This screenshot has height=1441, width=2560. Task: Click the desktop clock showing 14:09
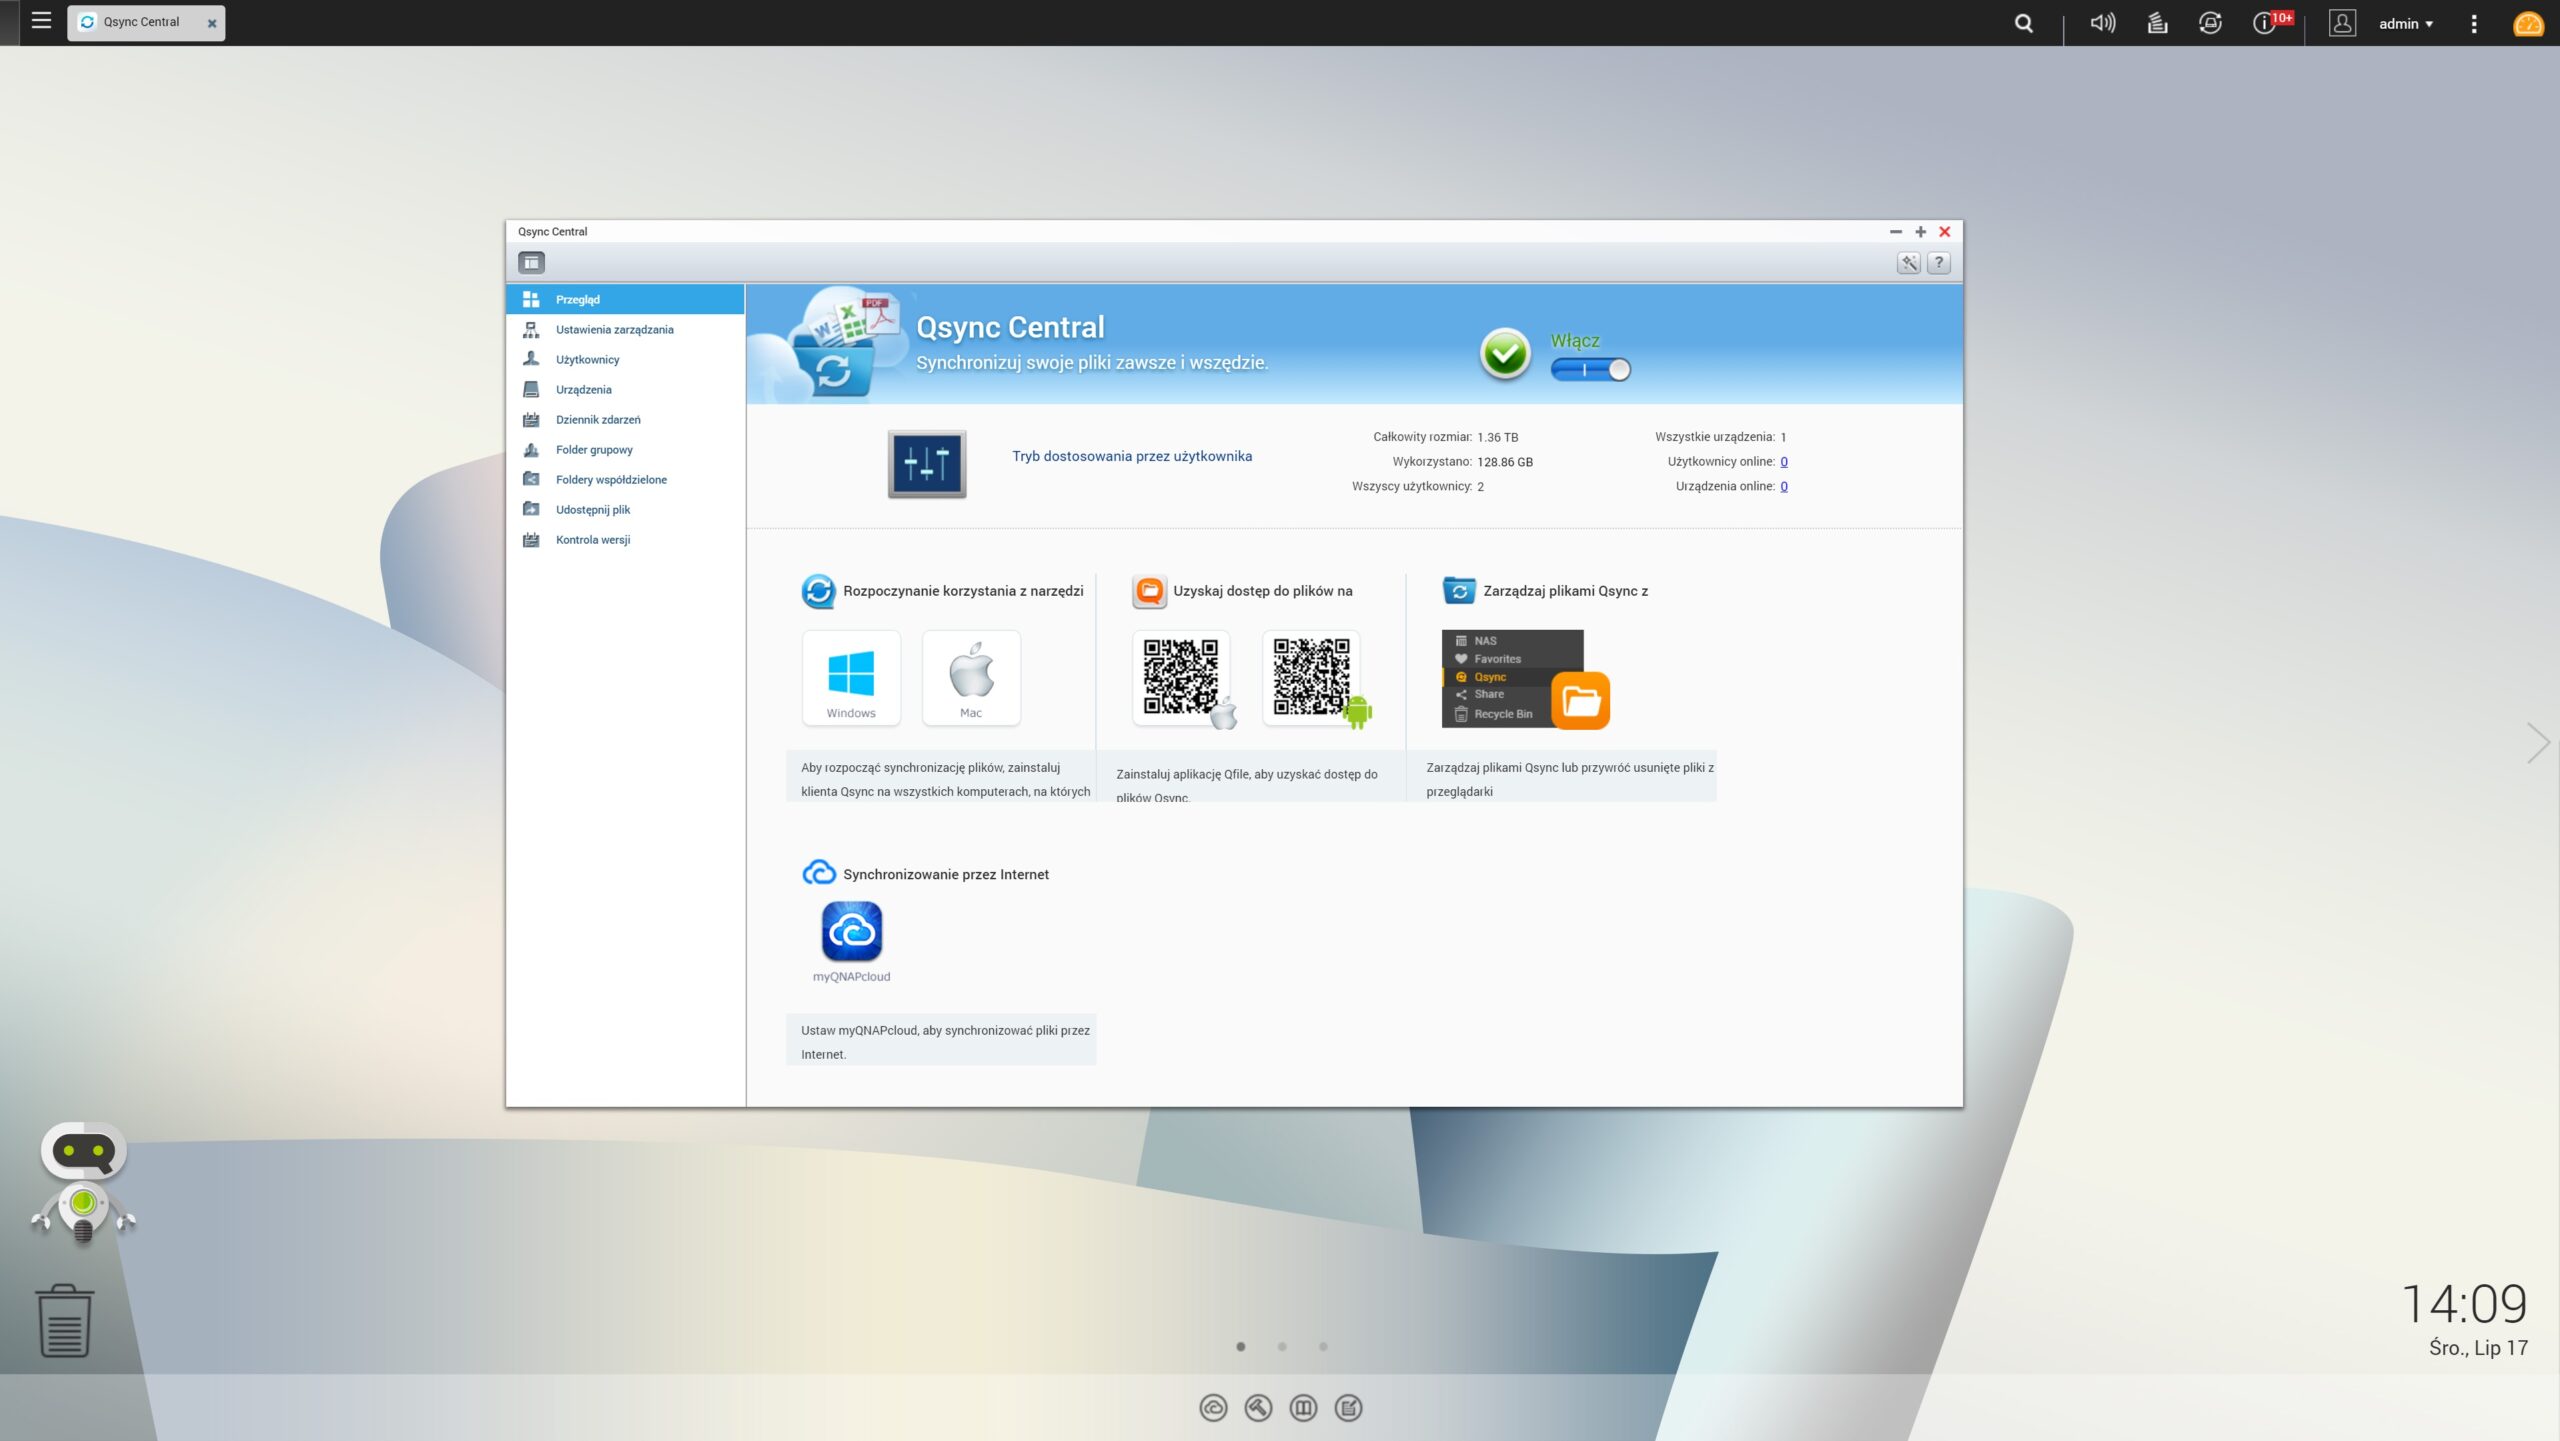(x=2464, y=1304)
